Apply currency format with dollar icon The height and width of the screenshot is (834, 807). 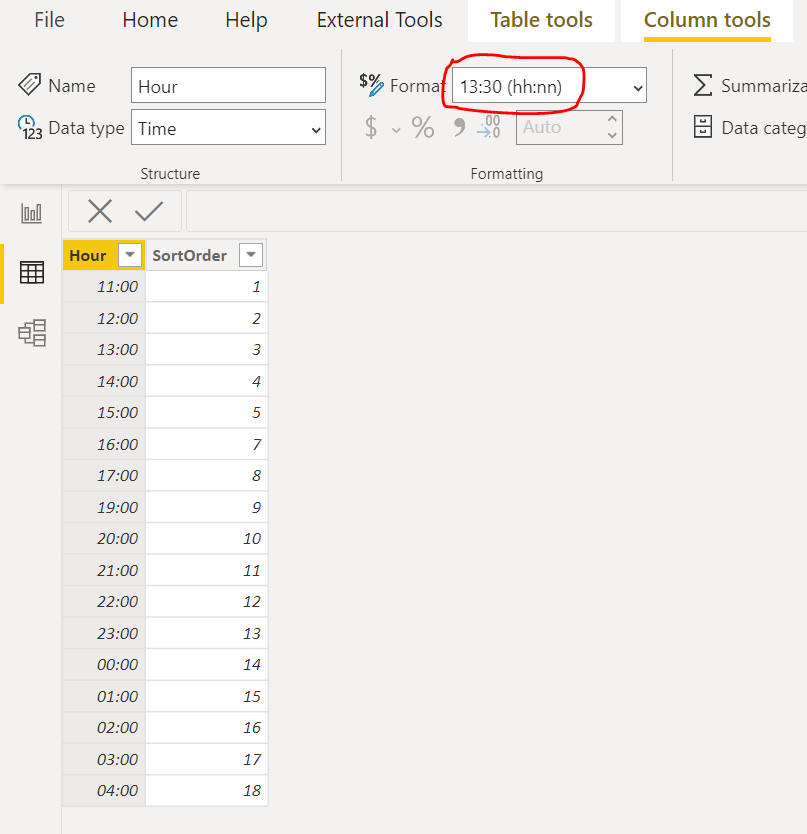coord(371,127)
